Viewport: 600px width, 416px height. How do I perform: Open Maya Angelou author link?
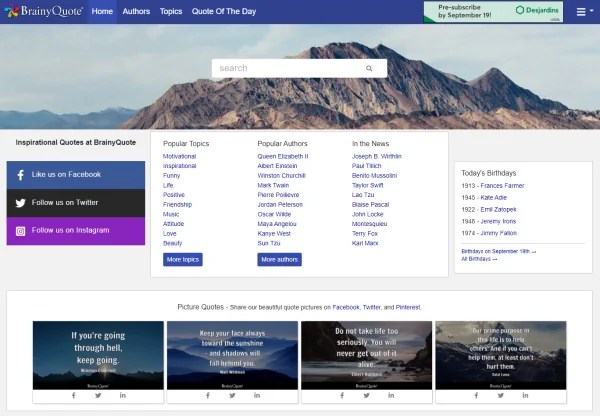click(277, 223)
